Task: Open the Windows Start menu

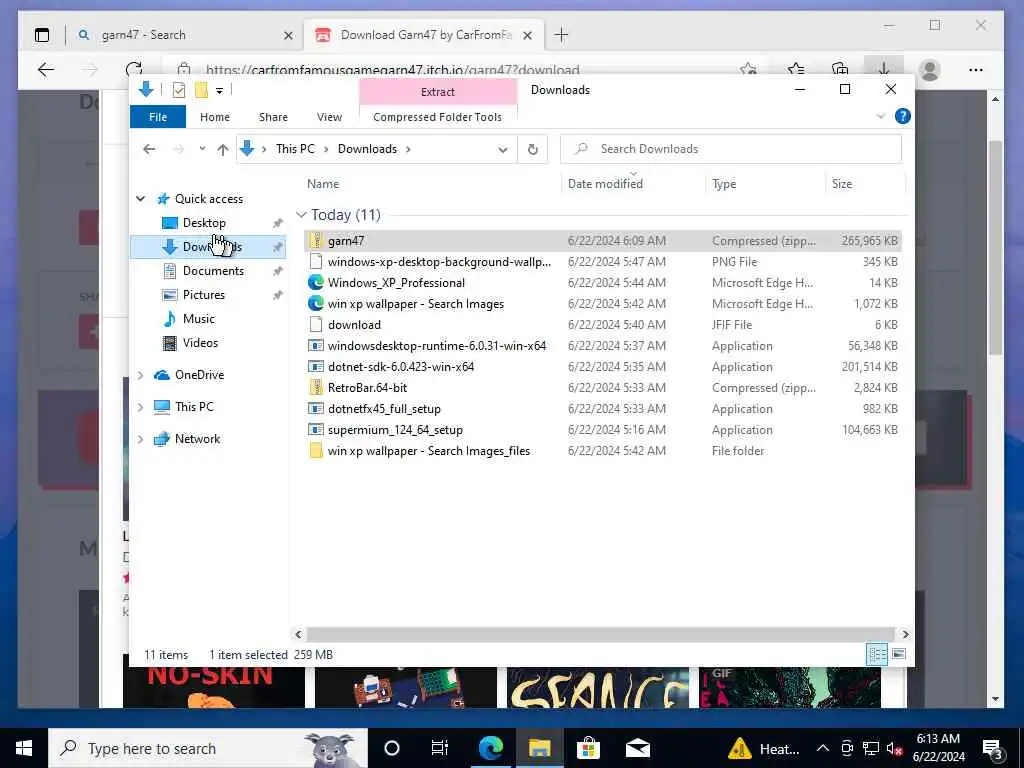Action: coord(24,748)
